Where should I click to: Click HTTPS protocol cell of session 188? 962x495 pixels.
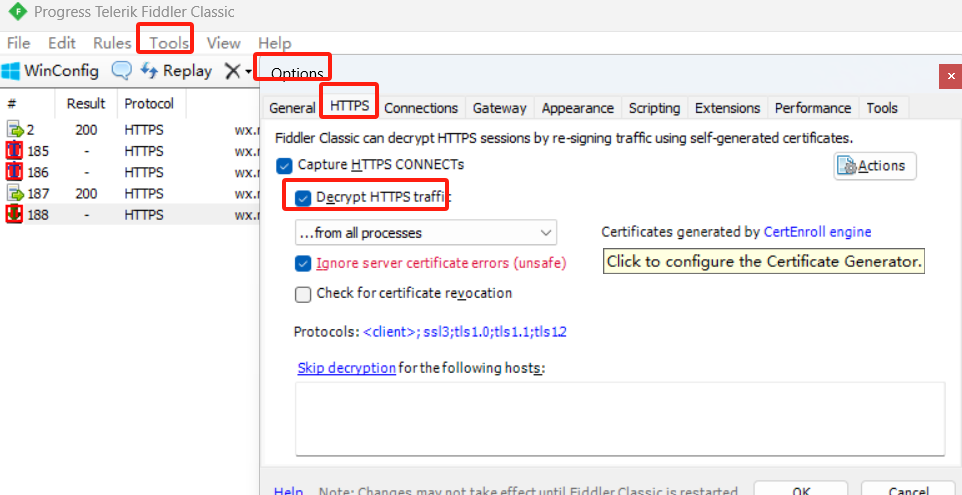[144, 215]
